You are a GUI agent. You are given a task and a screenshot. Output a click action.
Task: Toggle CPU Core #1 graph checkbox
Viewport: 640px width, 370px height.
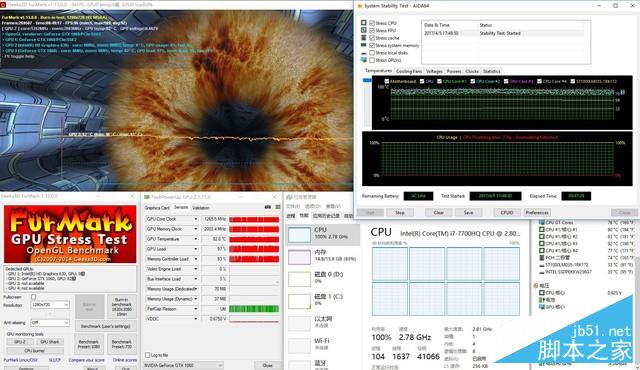coord(439,81)
